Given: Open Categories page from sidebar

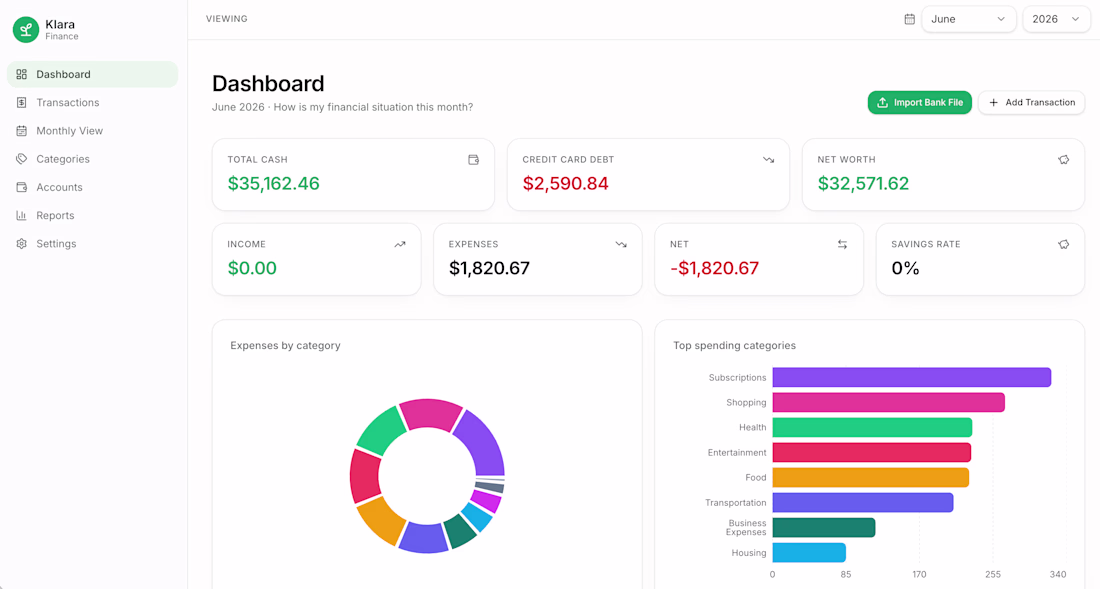Looking at the screenshot, I should [93, 159].
